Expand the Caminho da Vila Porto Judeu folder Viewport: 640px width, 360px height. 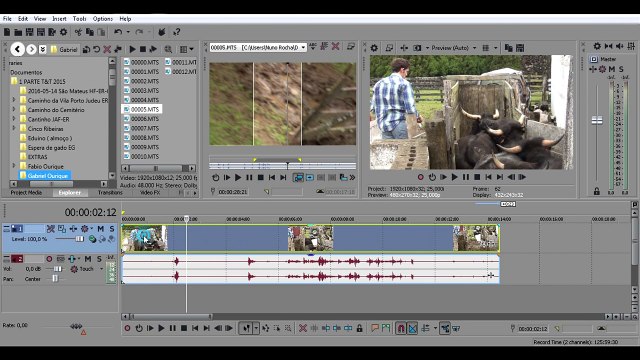[14, 100]
